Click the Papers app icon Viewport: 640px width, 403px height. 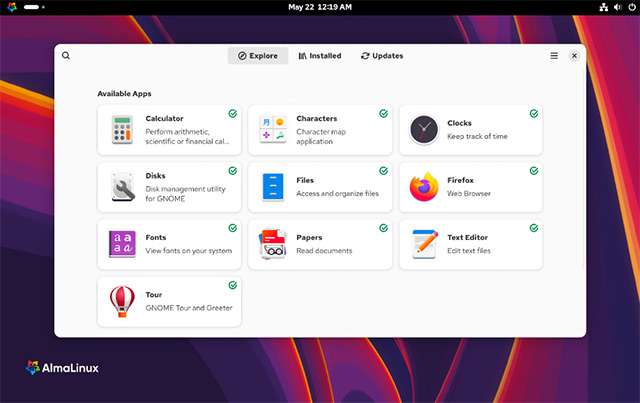click(x=273, y=244)
